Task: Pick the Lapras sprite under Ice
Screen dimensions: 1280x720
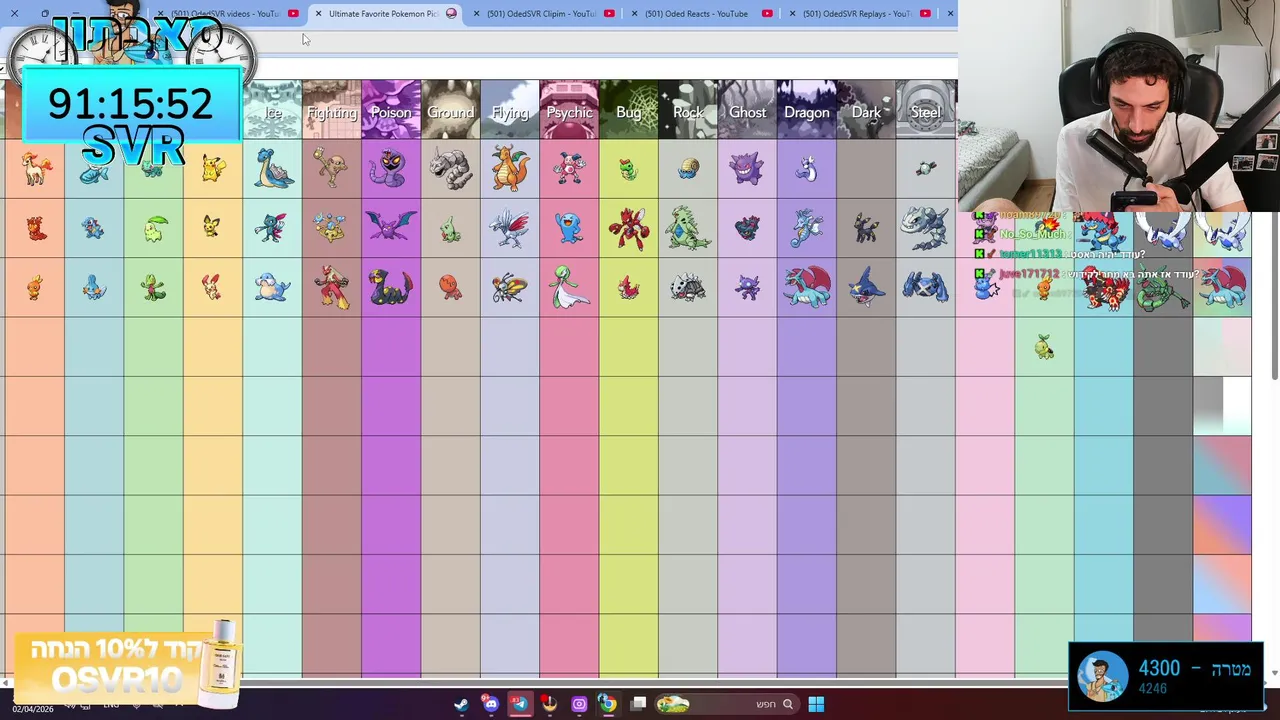Action: coord(273,169)
